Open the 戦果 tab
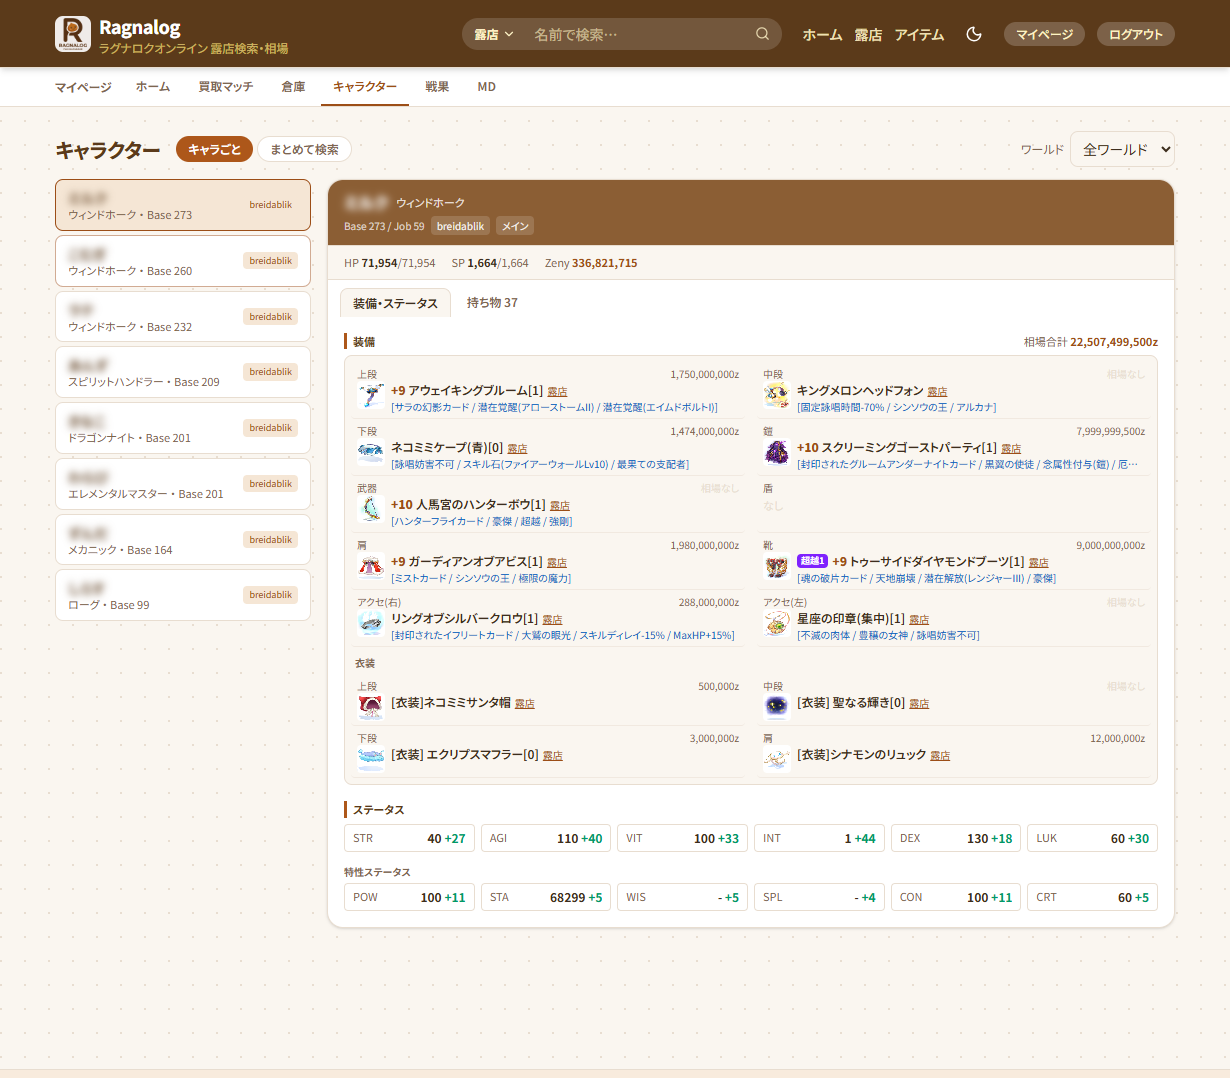Viewport: 1230px width, 1078px height. coord(437,87)
